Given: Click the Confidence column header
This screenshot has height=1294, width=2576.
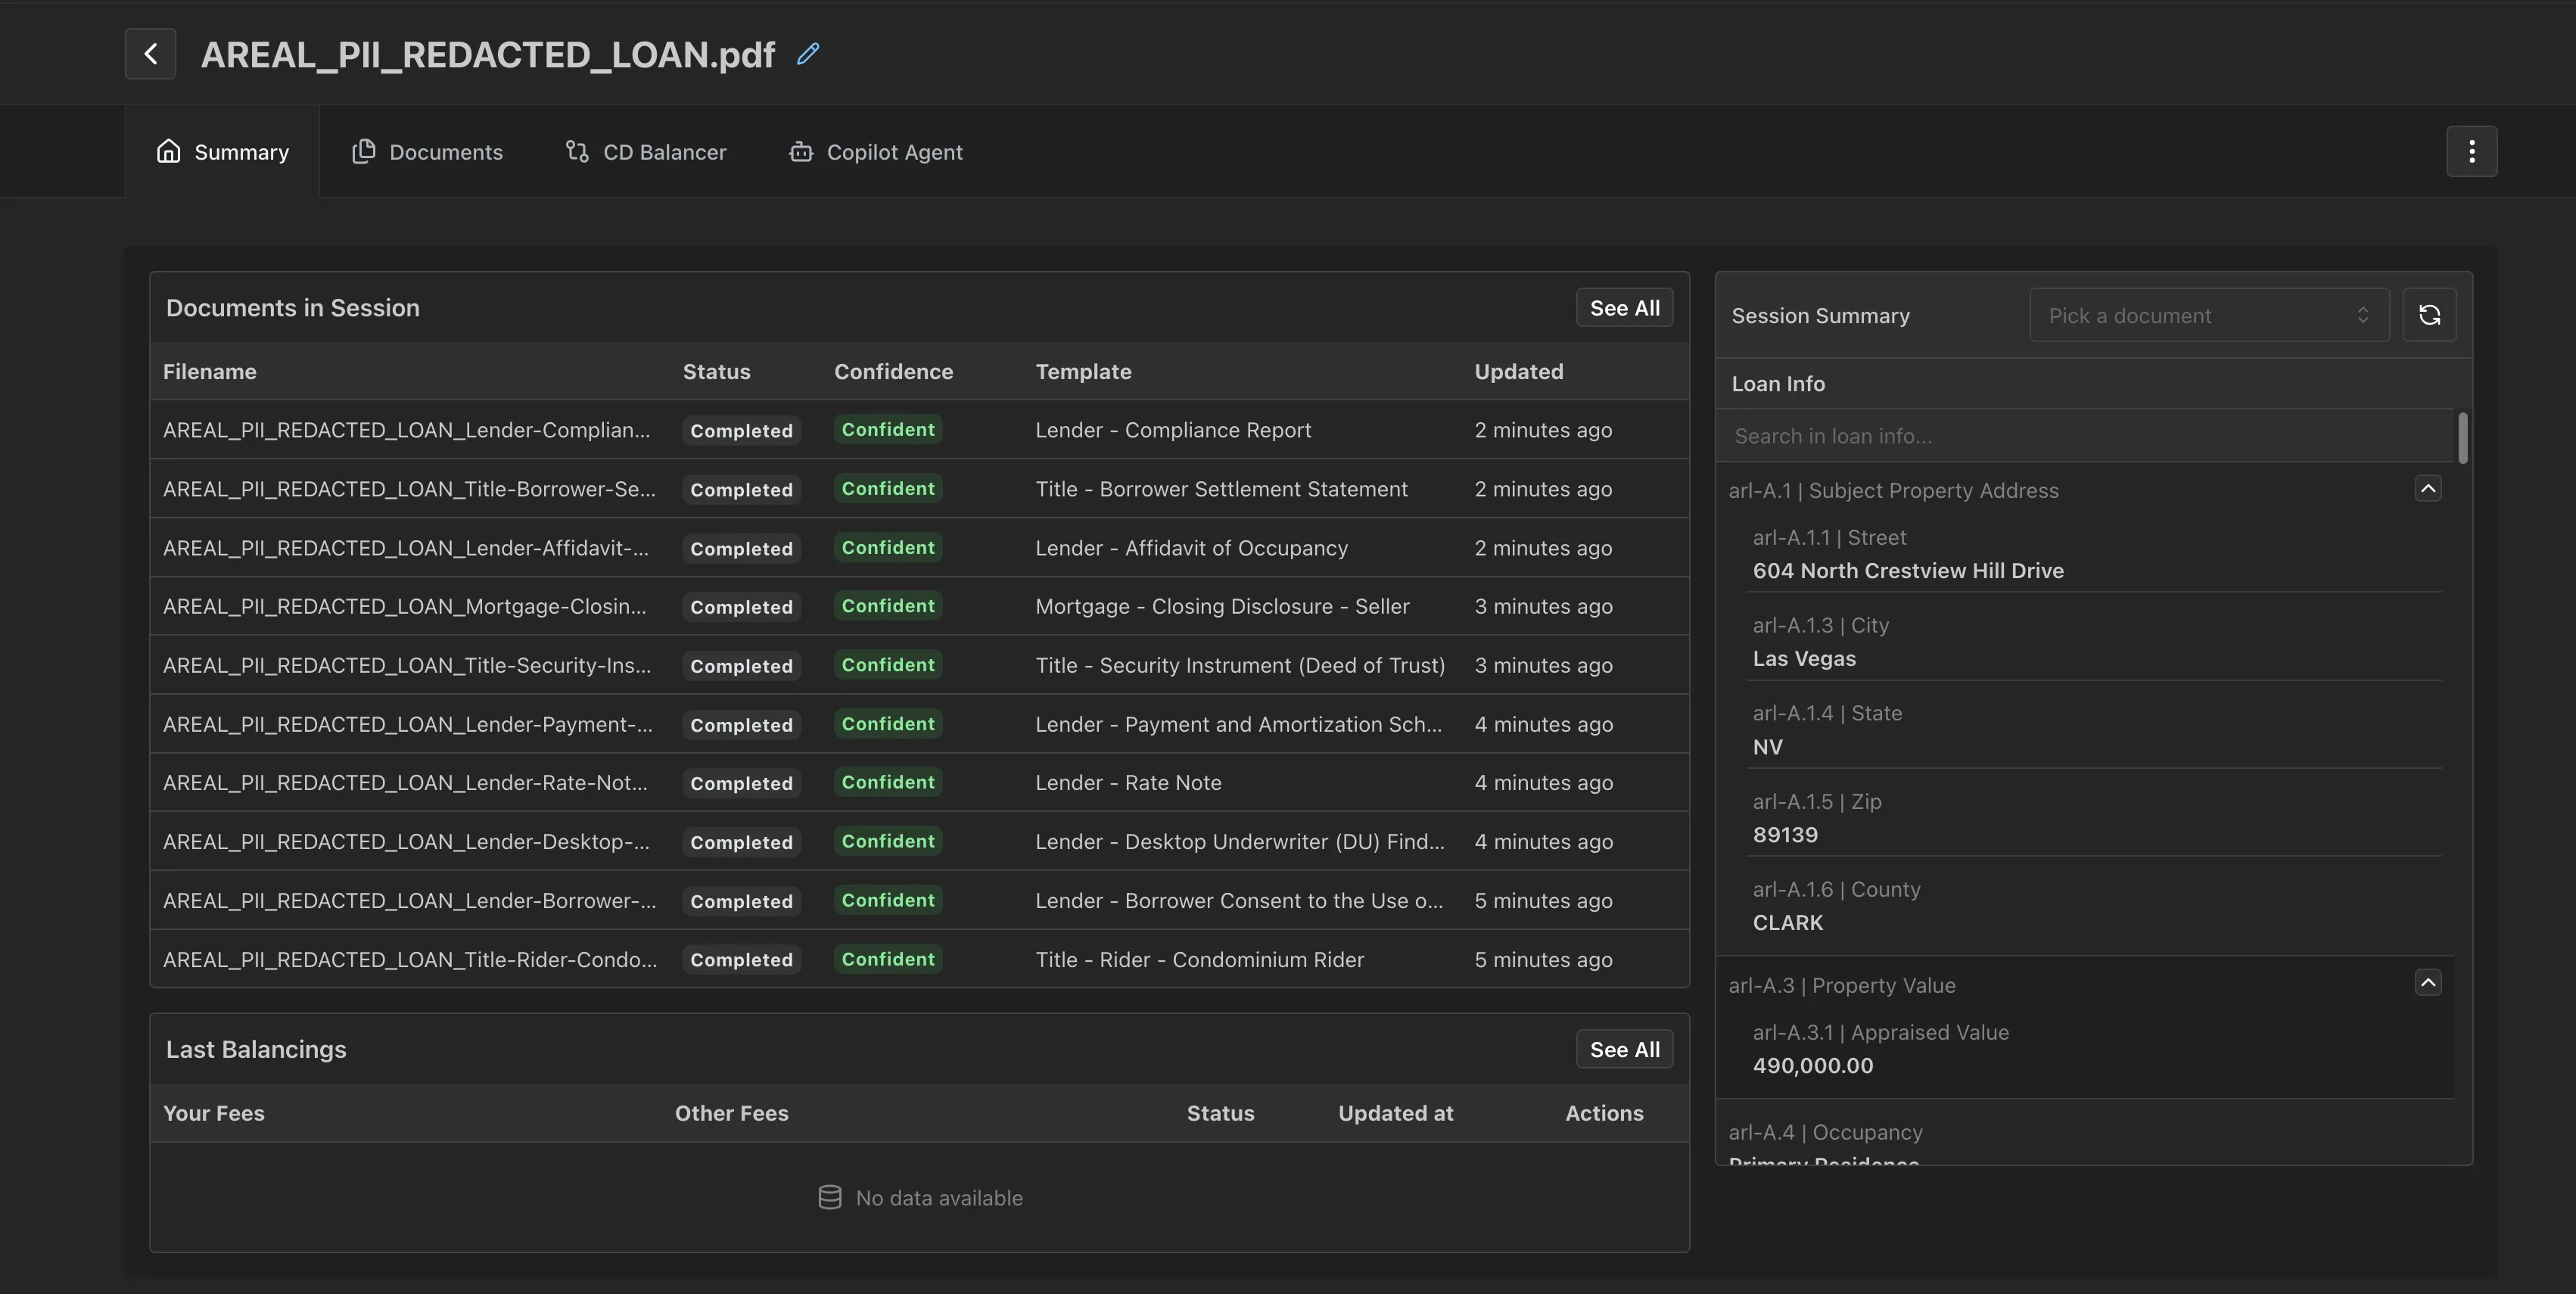Looking at the screenshot, I should click(x=893, y=371).
